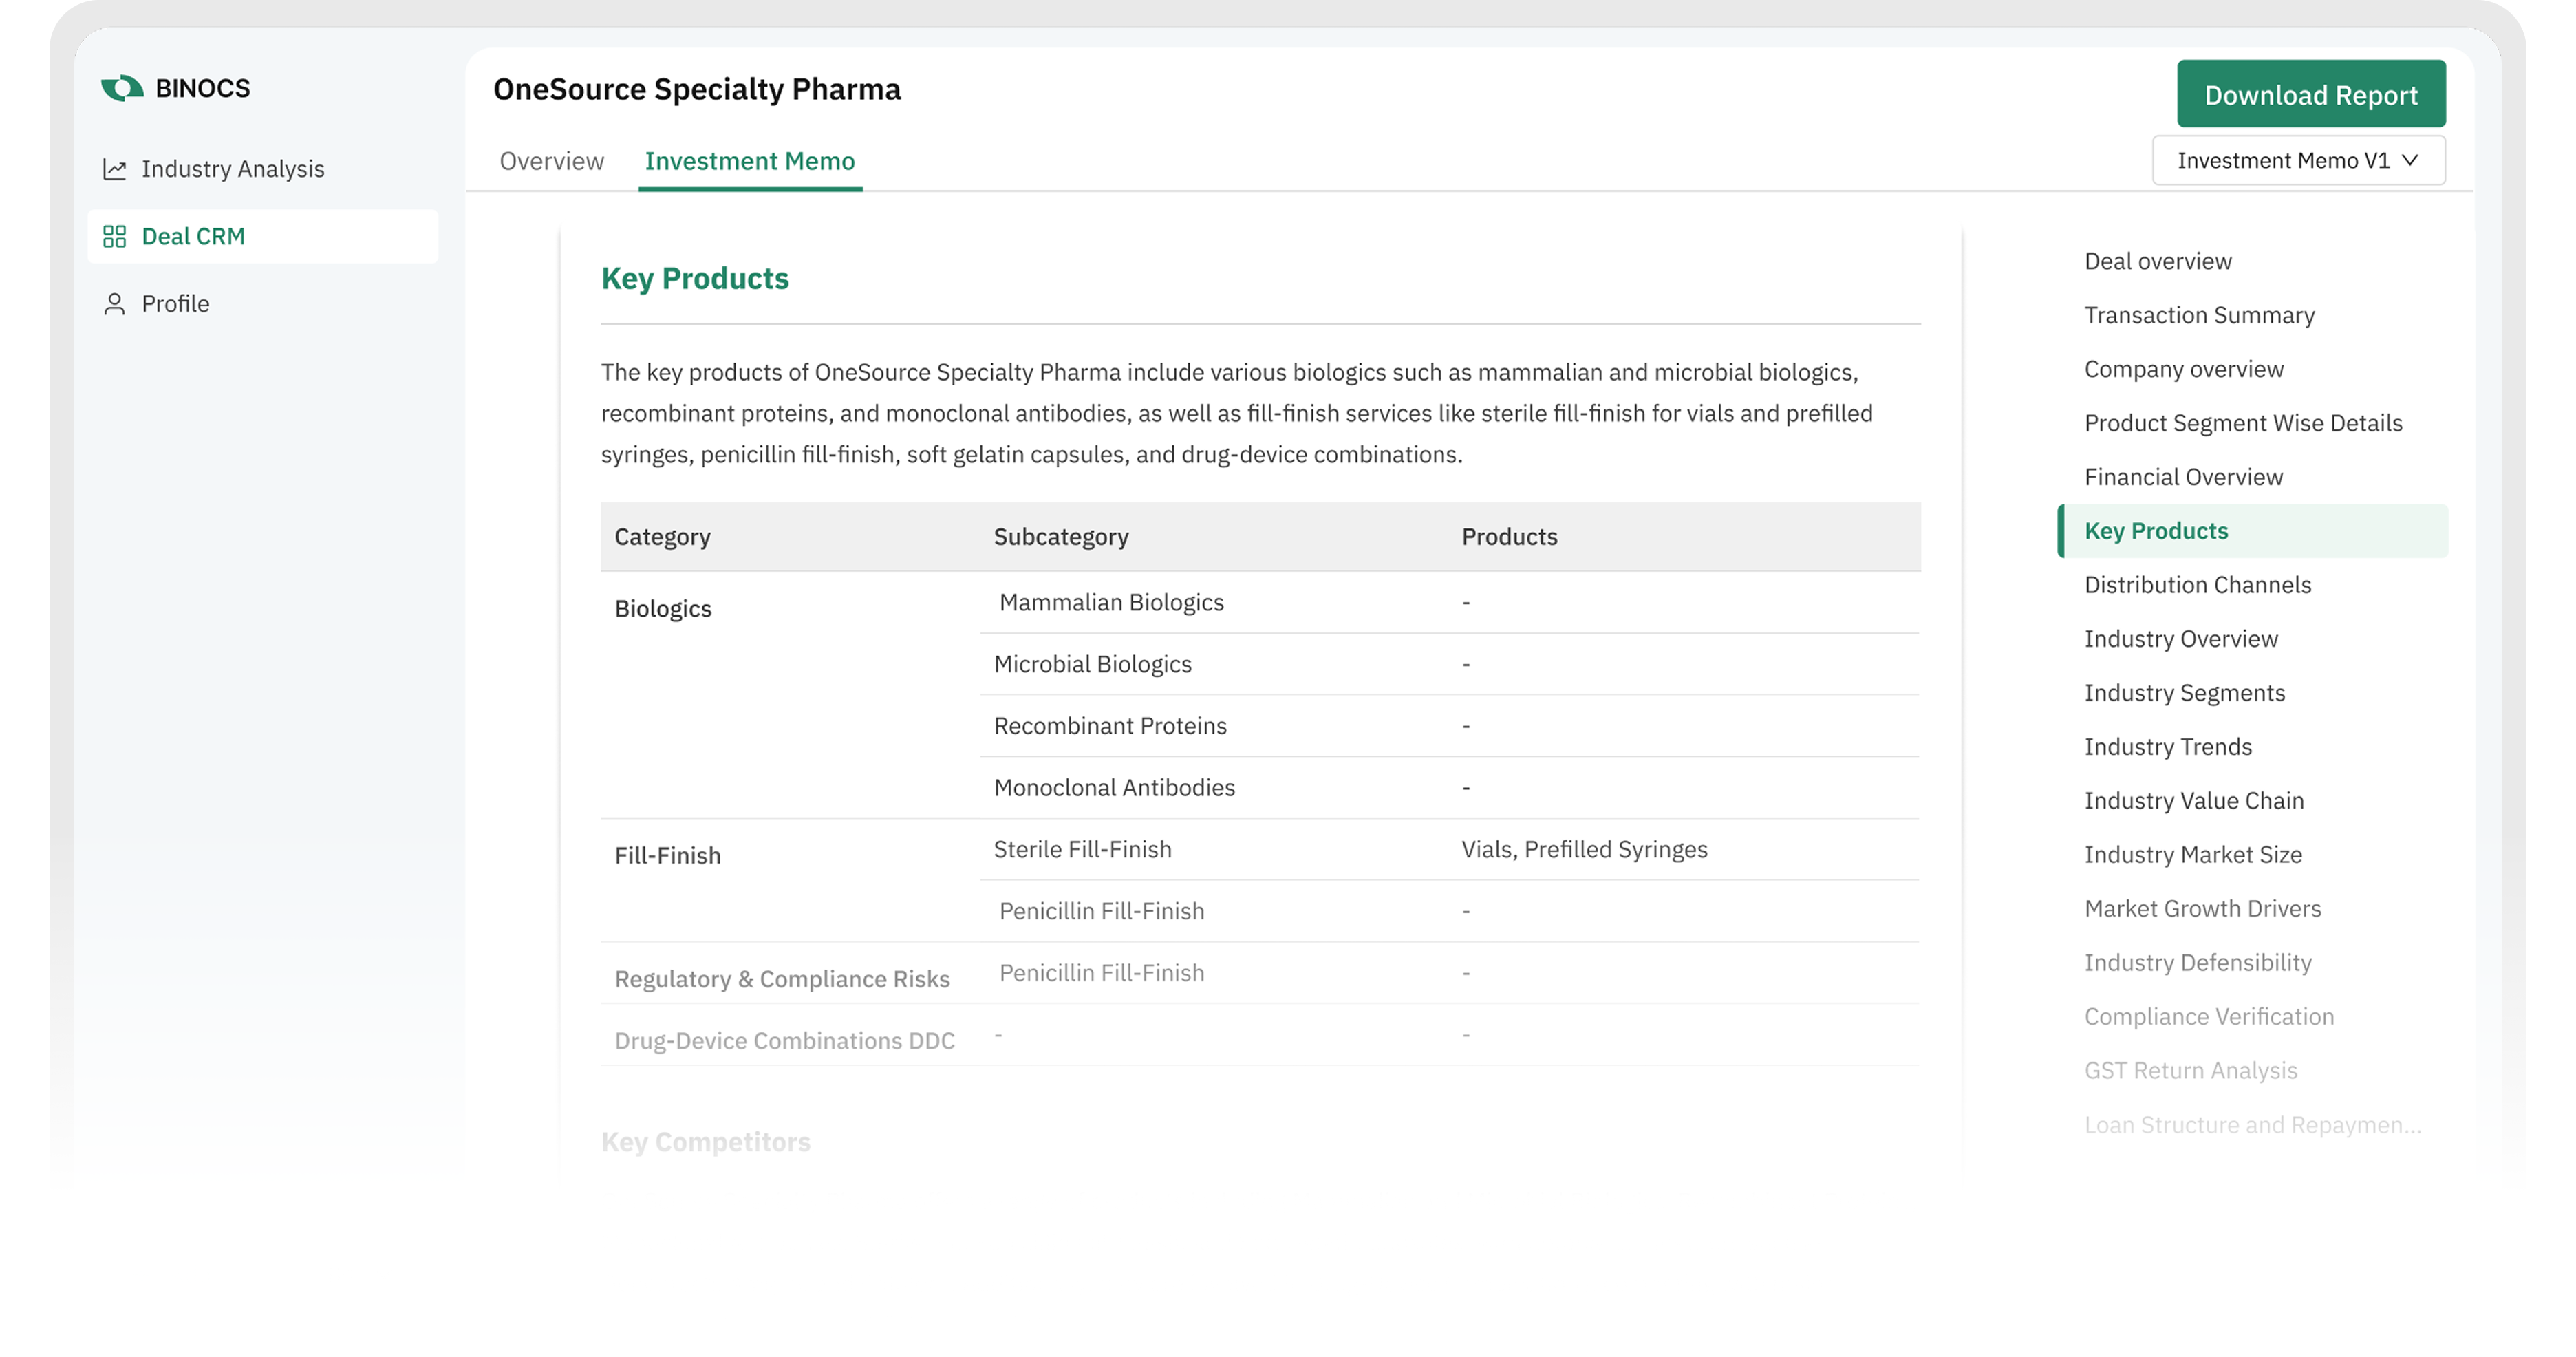
Task: Click the Sterile Fill-Finish cell
Action: click(1082, 850)
